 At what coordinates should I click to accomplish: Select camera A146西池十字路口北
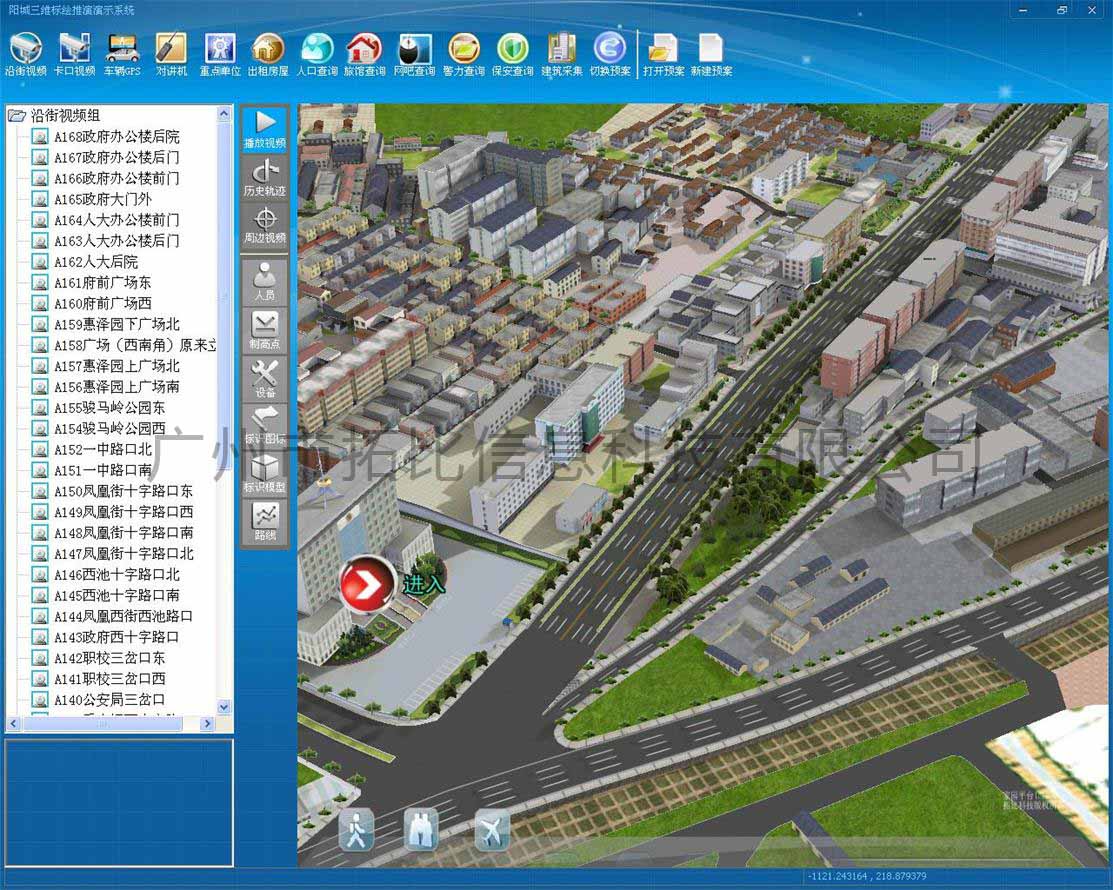click(x=117, y=575)
